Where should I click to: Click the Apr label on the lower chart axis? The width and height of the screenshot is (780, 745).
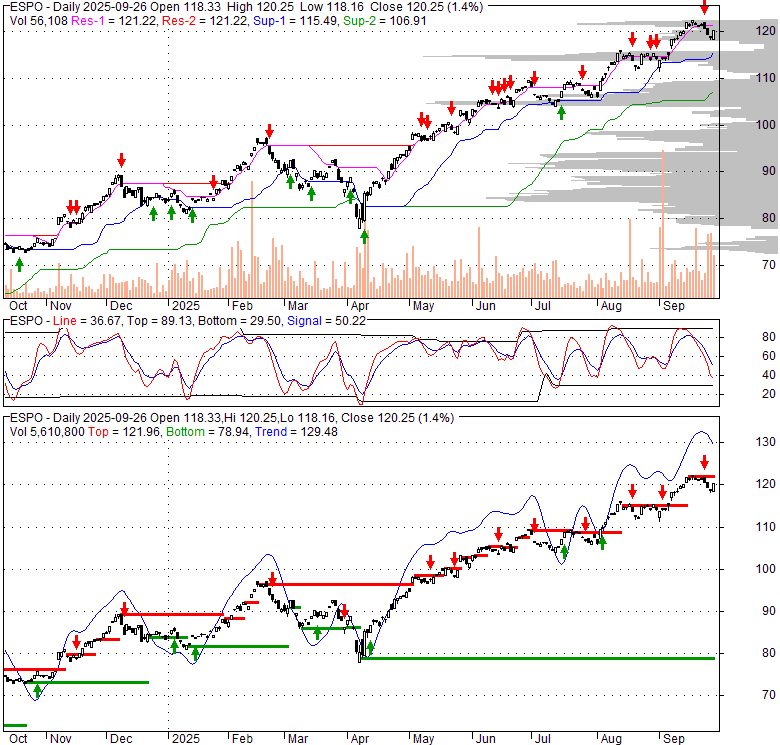point(360,739)
